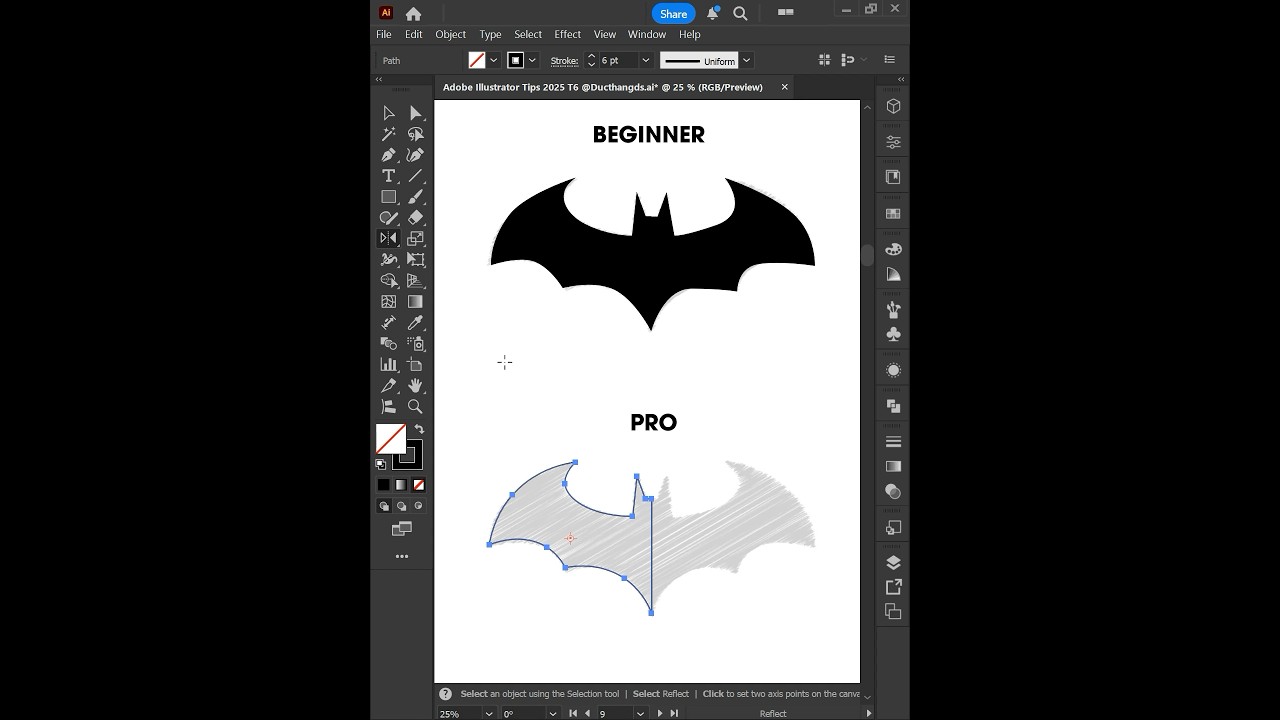Open fill color dropdown in control bar
The height and width of the screenshot is (720, 1280).
point(493,60)
